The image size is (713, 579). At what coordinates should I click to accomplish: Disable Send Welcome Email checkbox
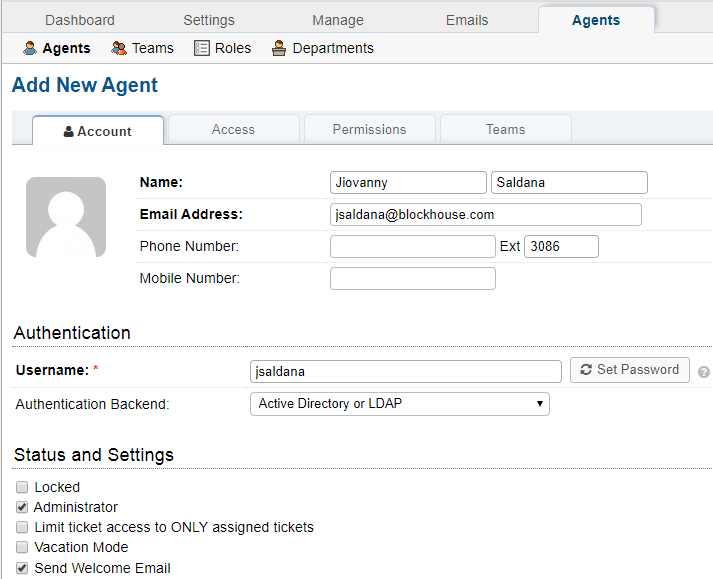(x=22, y=568)
